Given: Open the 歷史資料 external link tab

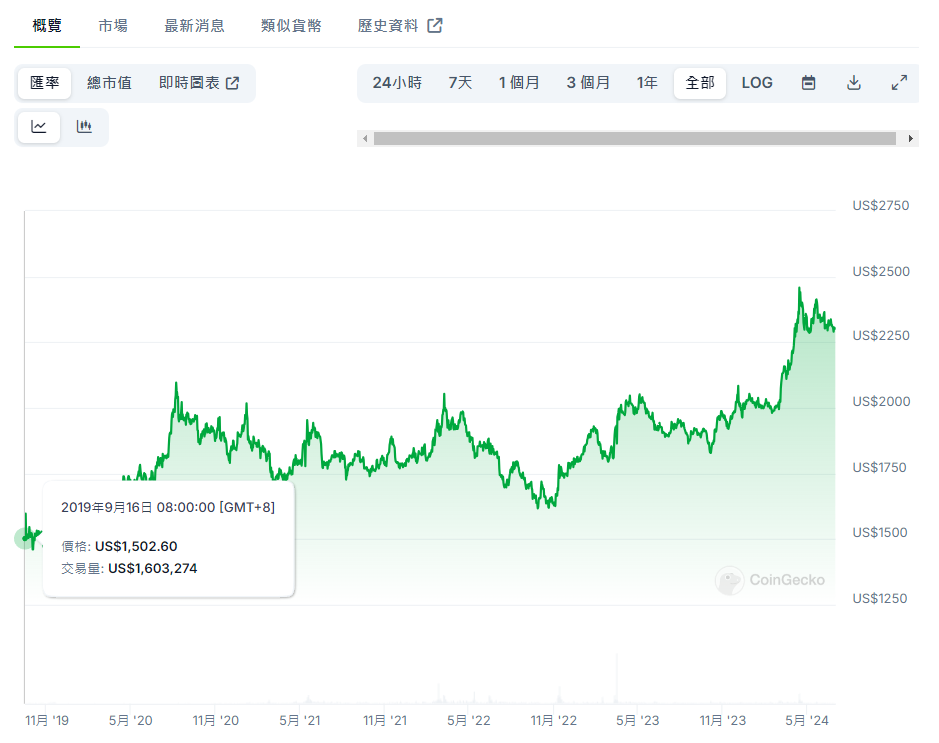Looking at the screenshot, I should (399, 26).
